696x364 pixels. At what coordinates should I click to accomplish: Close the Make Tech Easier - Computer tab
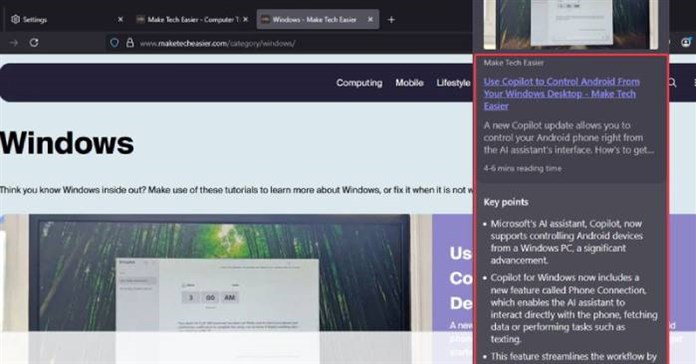pos(245,20)
